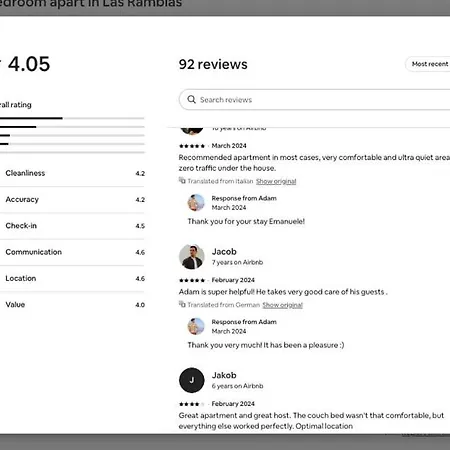The image size is (450, 450).
Task: Click the Jakob reviewer name
Action: [x=224, y=375]
